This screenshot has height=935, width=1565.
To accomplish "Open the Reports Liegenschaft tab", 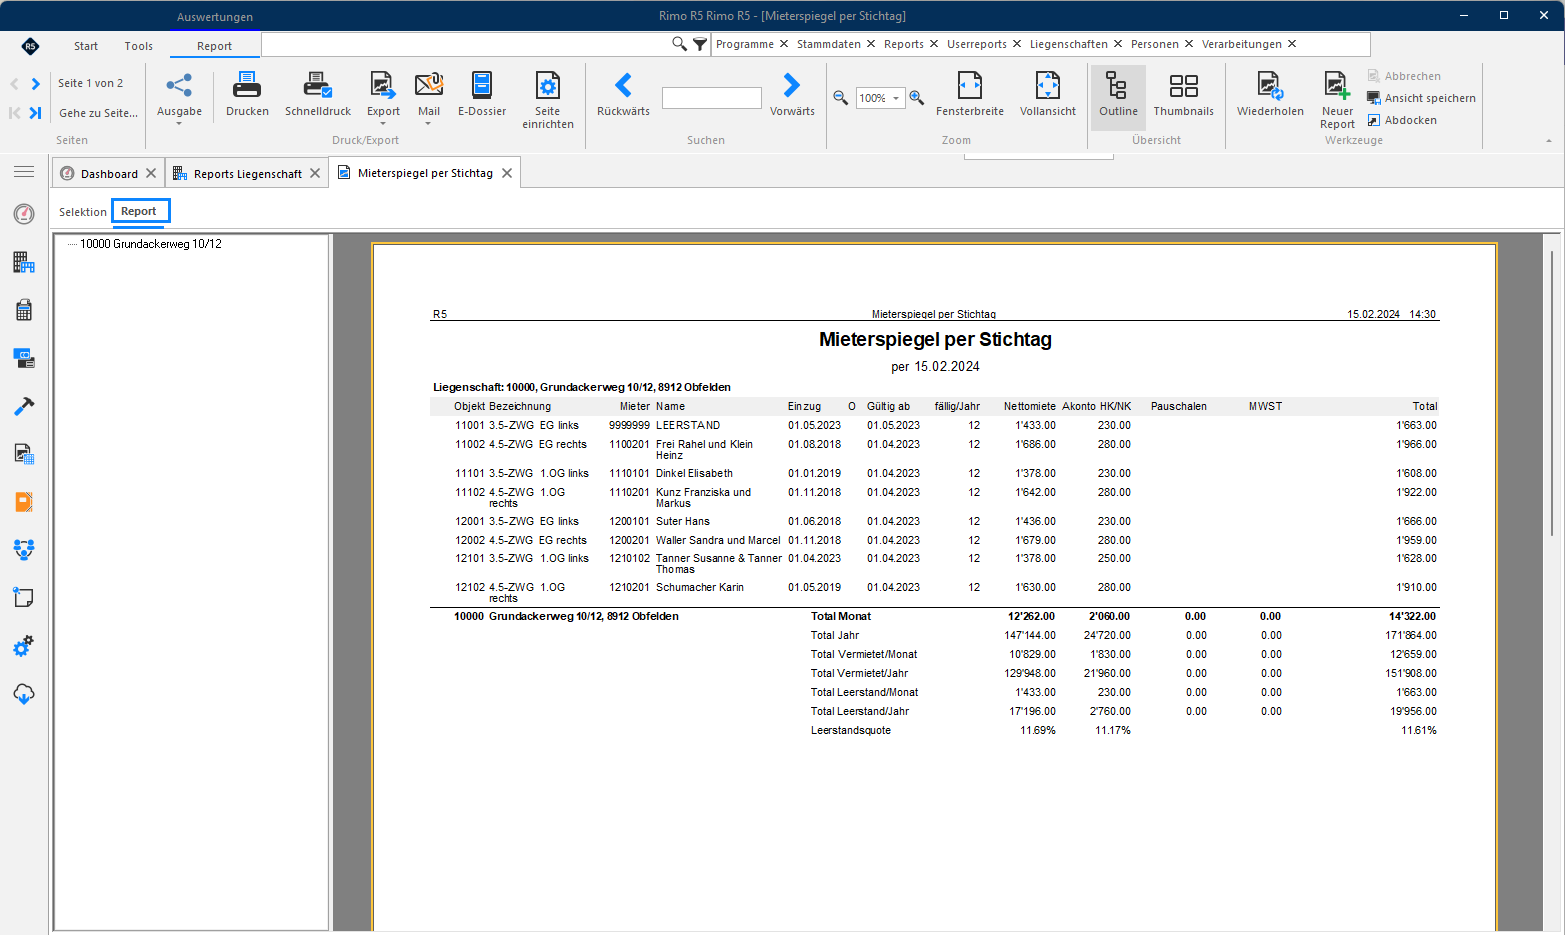I will [247, 174].
